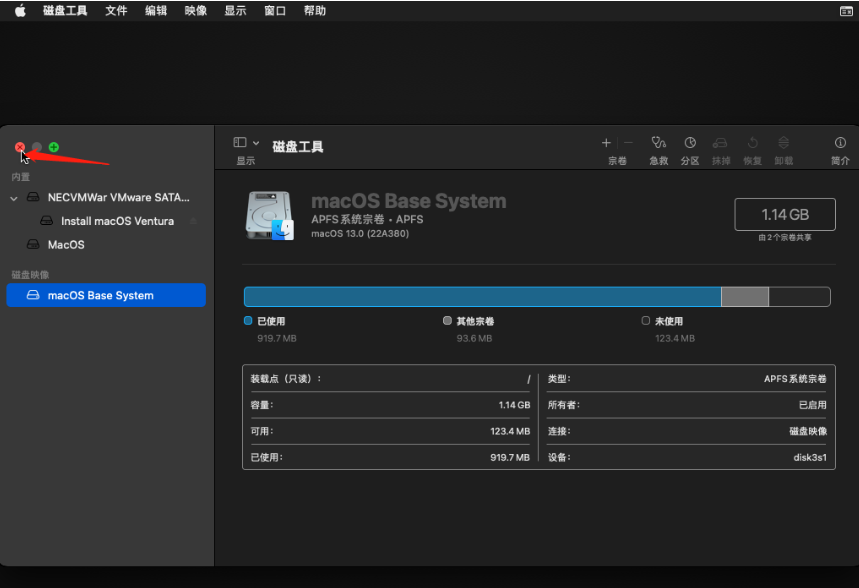Open the Apple menu
This screenshot has height=588, width=859.
pos(20,10)
